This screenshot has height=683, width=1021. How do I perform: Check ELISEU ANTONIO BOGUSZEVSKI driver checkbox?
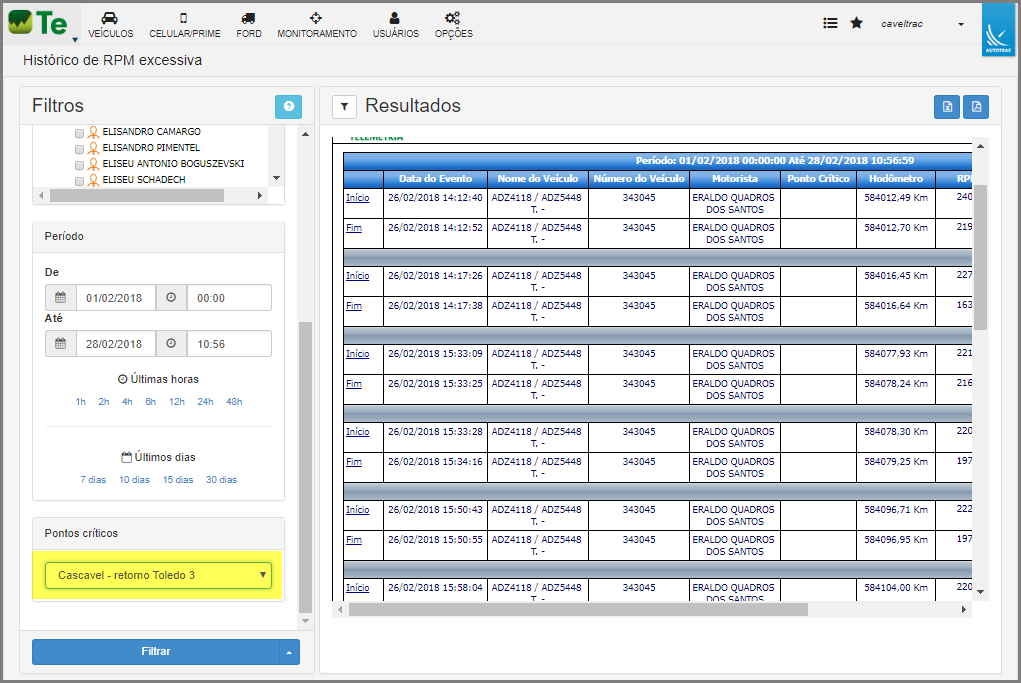coord(79,165)
